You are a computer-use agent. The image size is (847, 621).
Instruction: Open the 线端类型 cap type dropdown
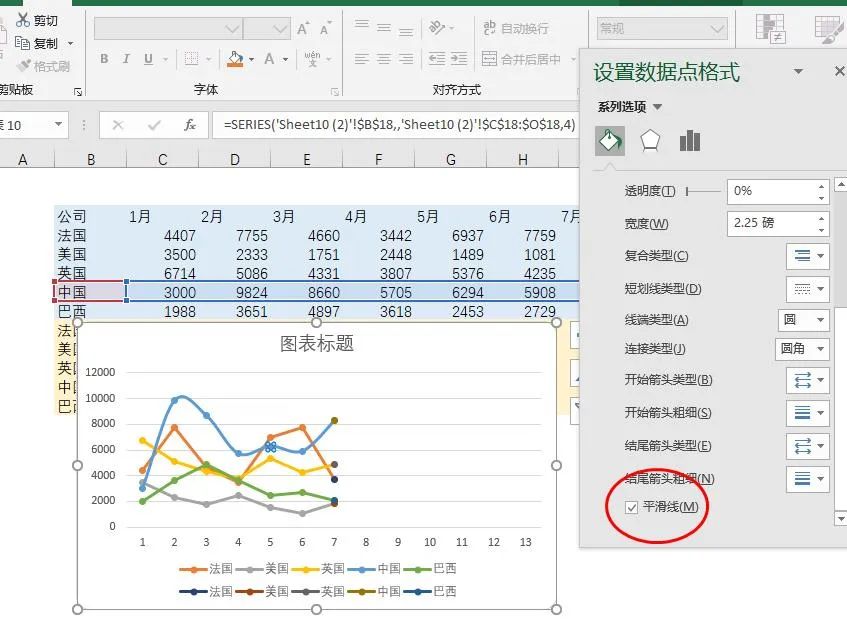[803, 320]
